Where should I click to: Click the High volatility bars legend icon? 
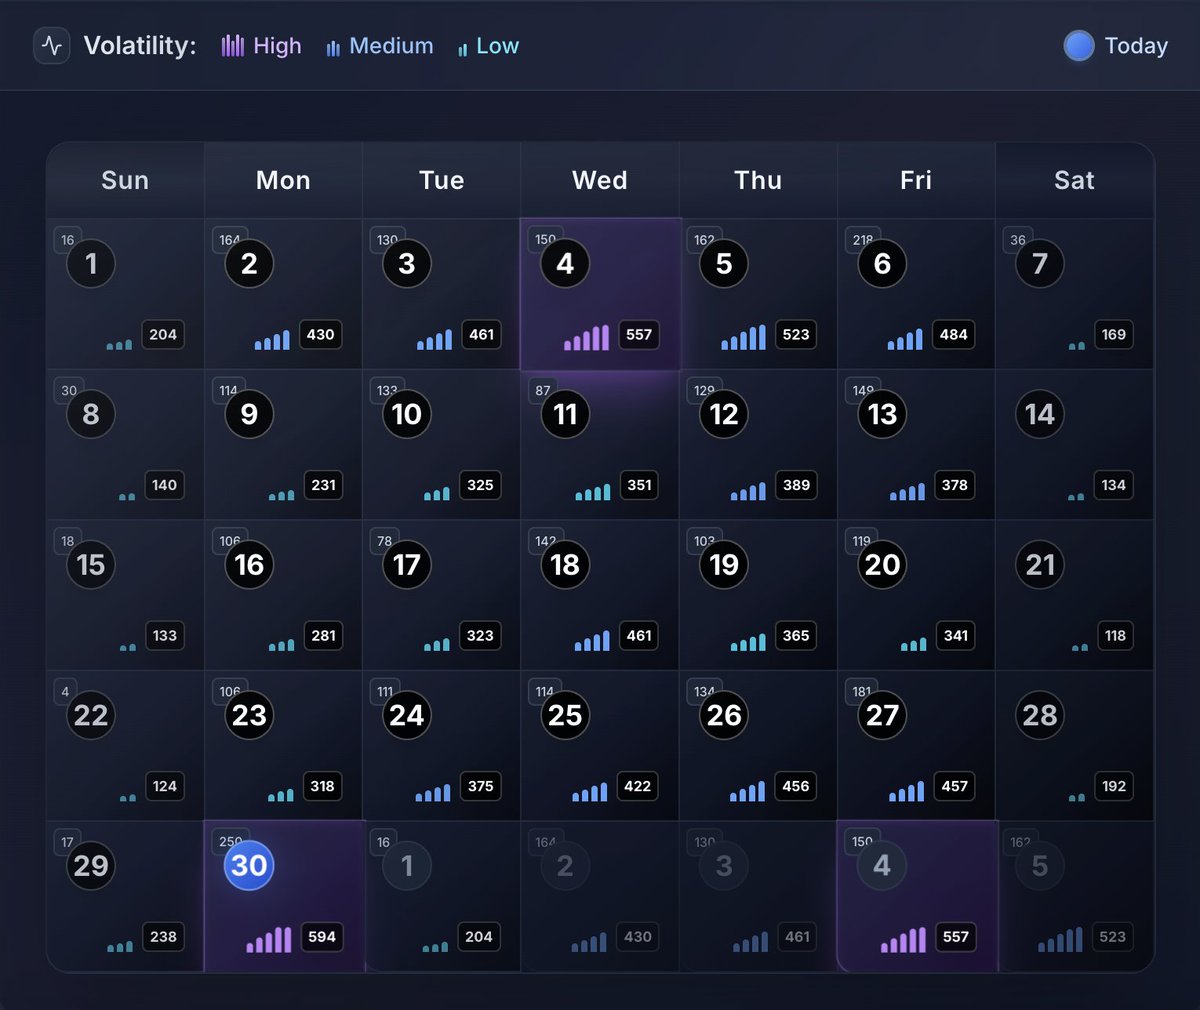point(233,46)
